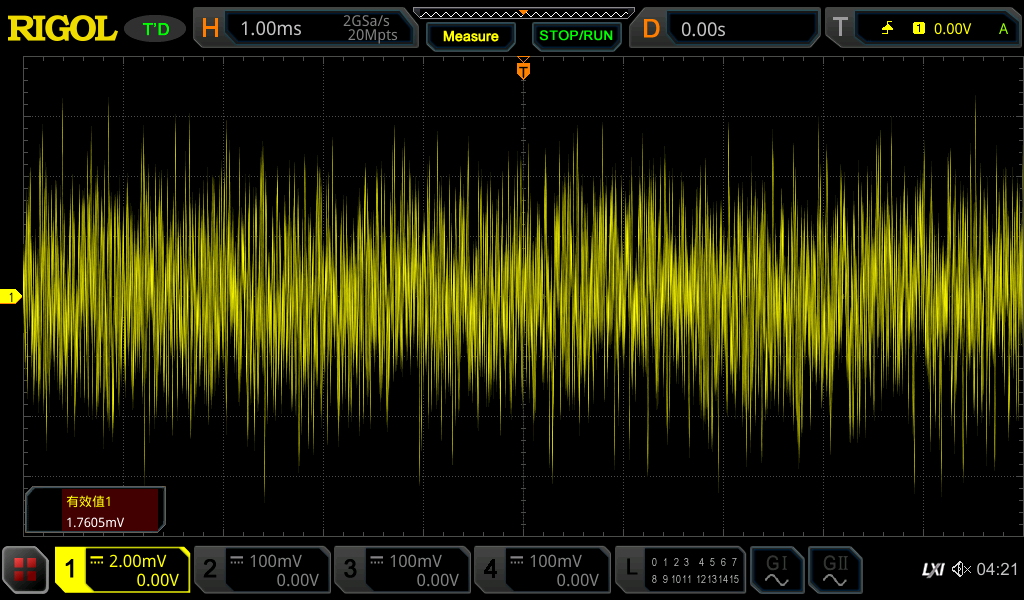The image size is (1024, 600).
Task: Open the red function navigation grid icon
Action: tap(25, 570)
